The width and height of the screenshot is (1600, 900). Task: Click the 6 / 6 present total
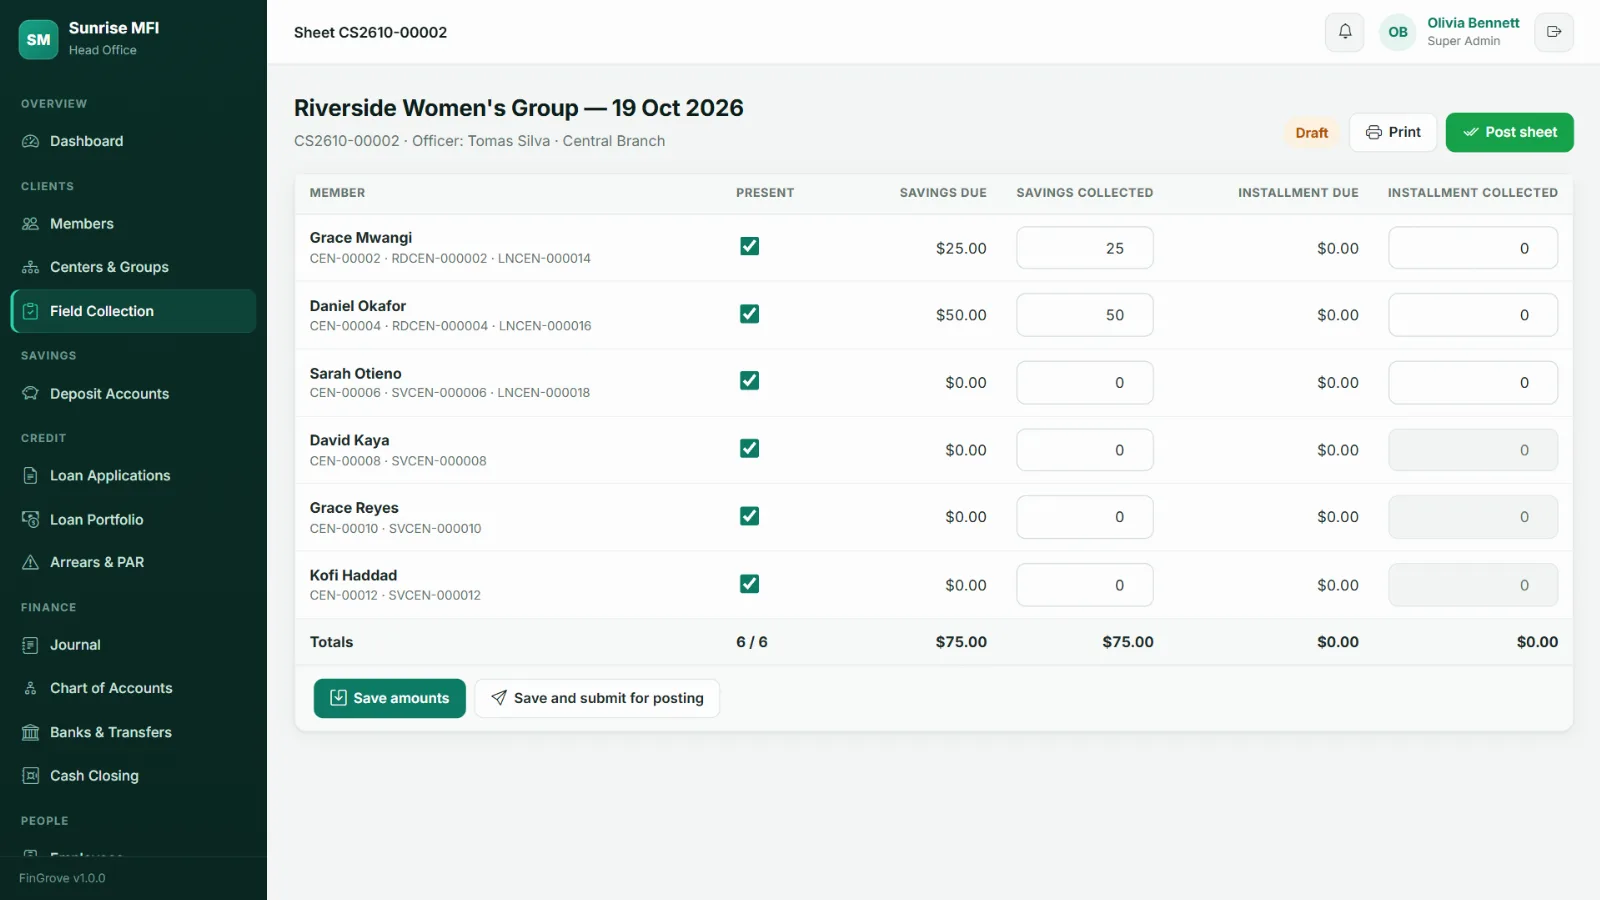[752, 642]
